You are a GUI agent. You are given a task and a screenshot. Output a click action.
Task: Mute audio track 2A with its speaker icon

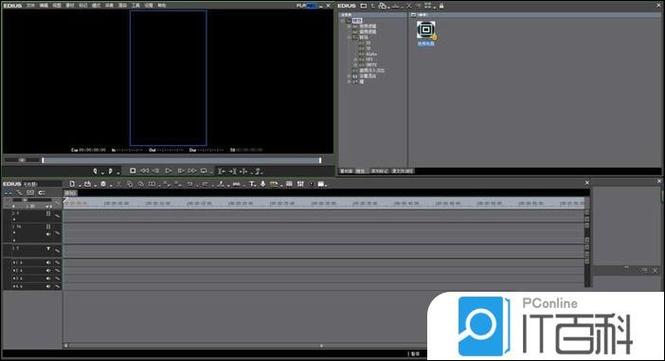click(x=48, y=270)
